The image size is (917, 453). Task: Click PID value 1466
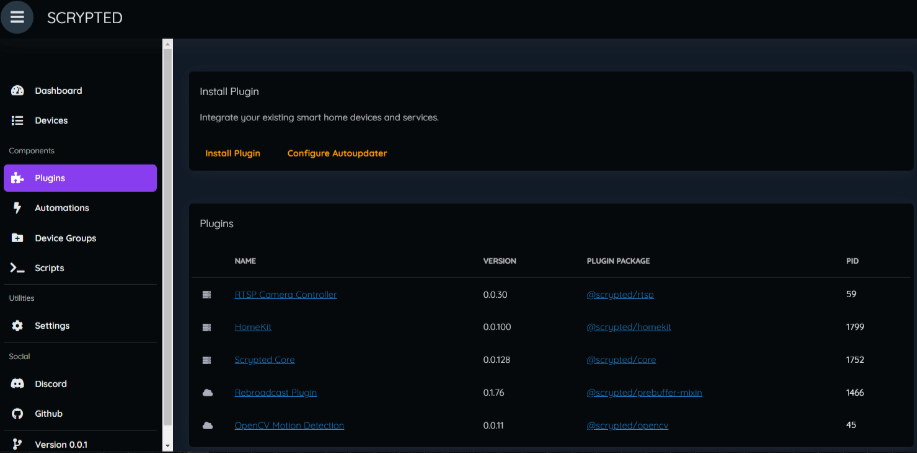(855, 393)
